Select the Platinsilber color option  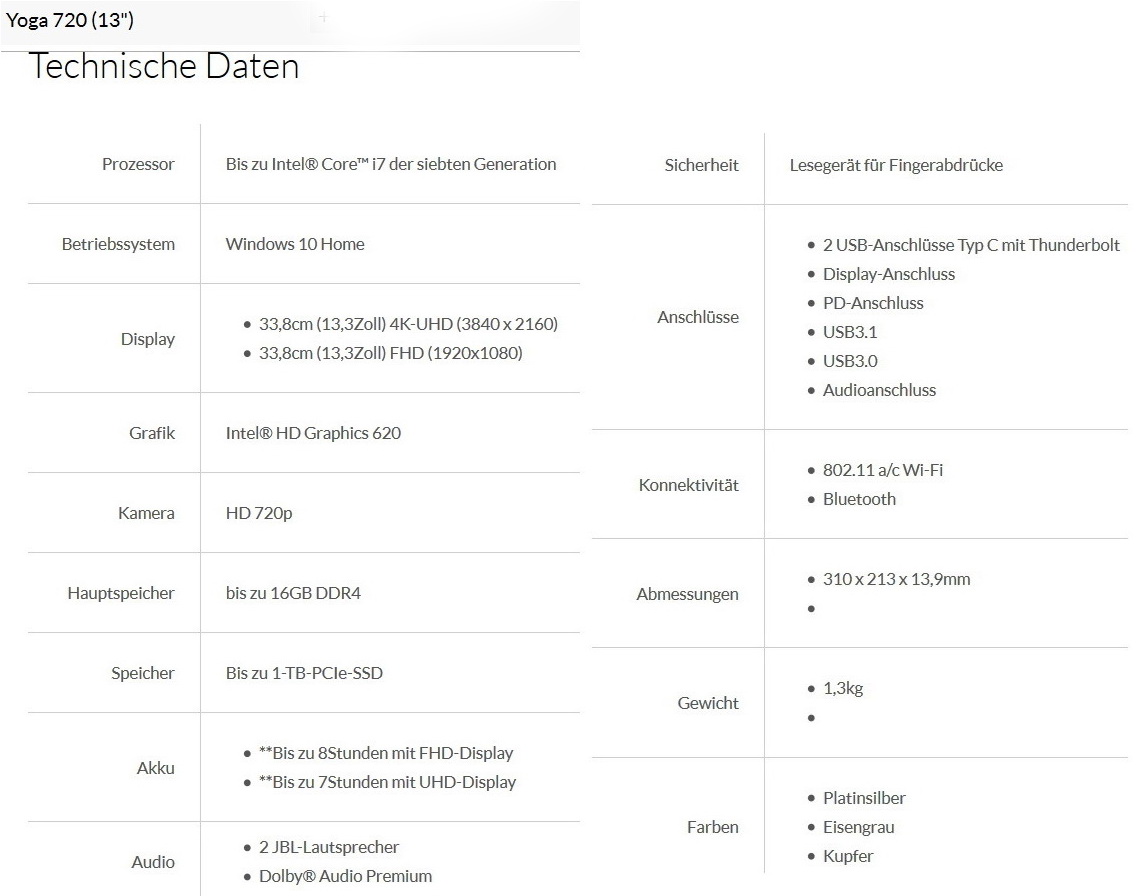coord(864,798)
